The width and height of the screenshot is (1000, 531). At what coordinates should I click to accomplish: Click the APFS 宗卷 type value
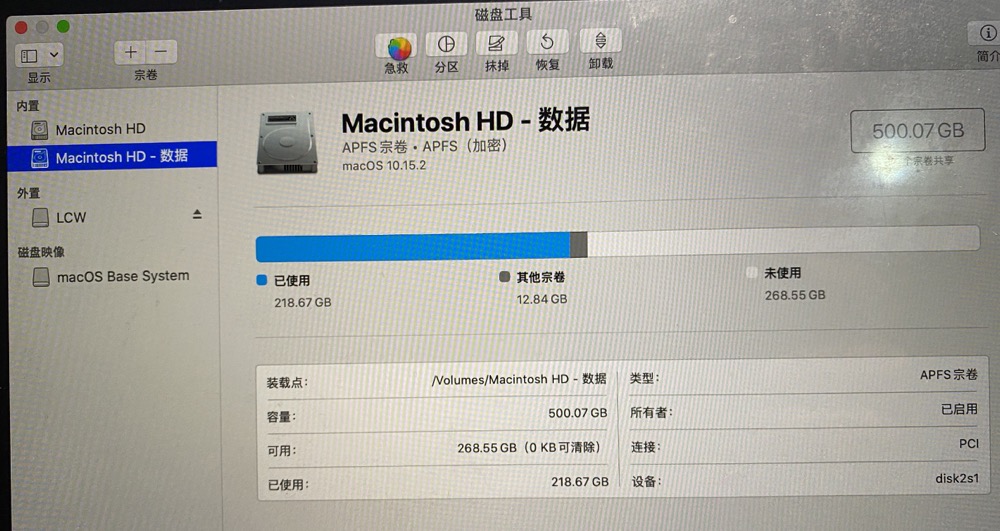948,375
